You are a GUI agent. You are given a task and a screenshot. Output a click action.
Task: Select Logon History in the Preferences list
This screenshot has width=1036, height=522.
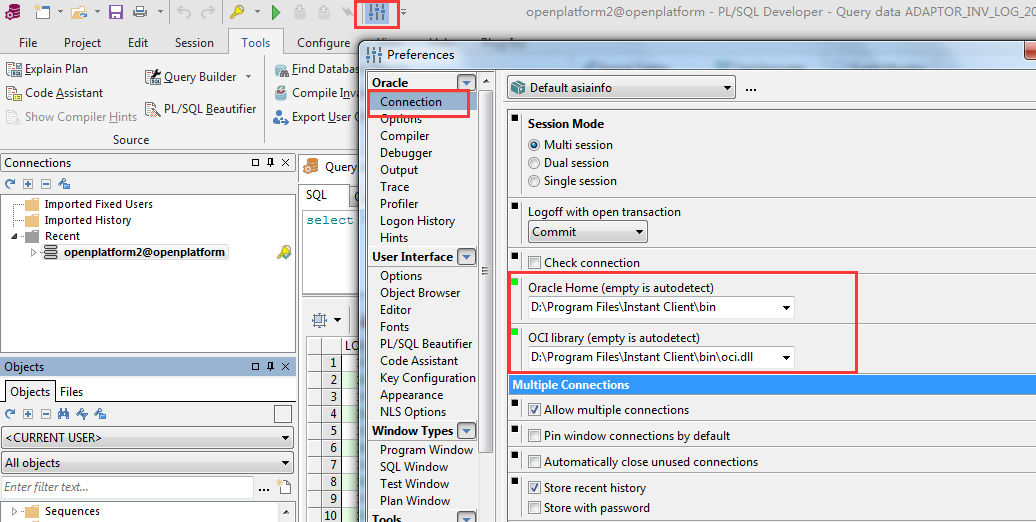(418, 221)
